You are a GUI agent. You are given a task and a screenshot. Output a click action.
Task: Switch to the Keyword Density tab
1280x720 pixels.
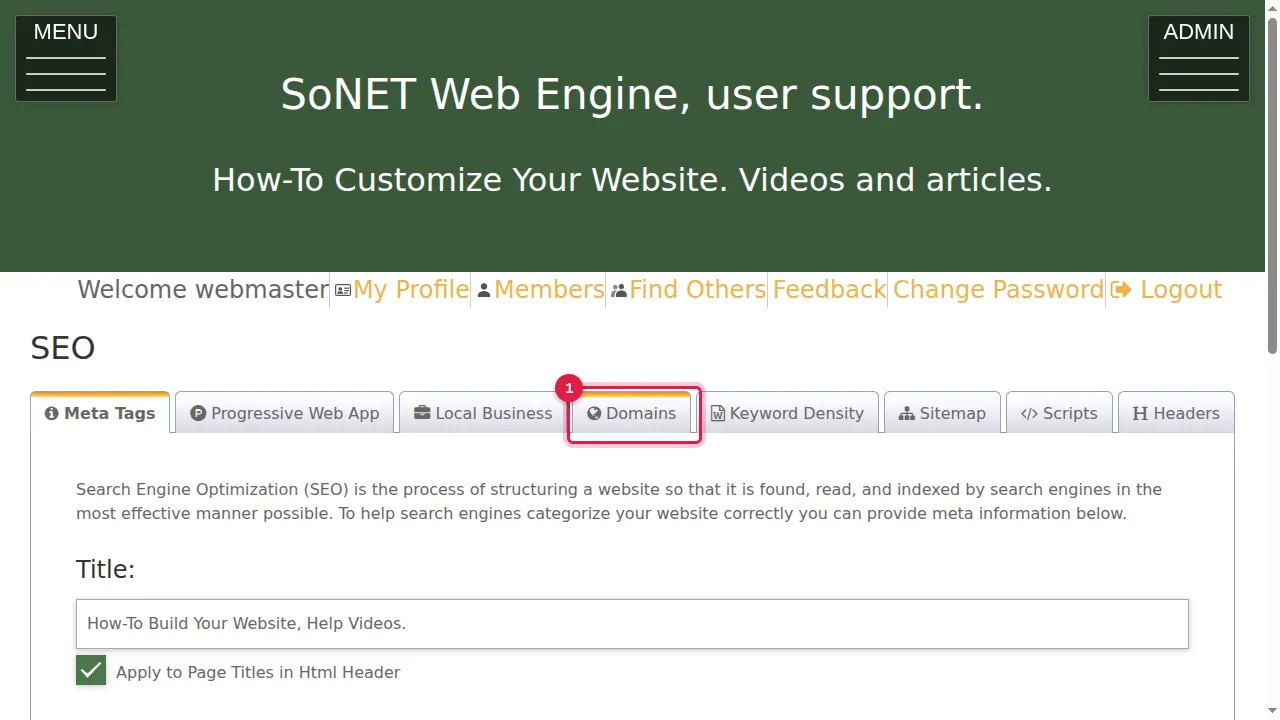coord(788,412)
